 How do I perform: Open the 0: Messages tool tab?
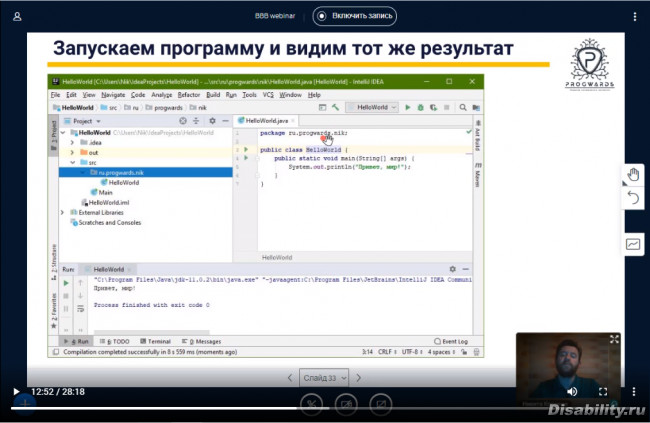[201, 341]
